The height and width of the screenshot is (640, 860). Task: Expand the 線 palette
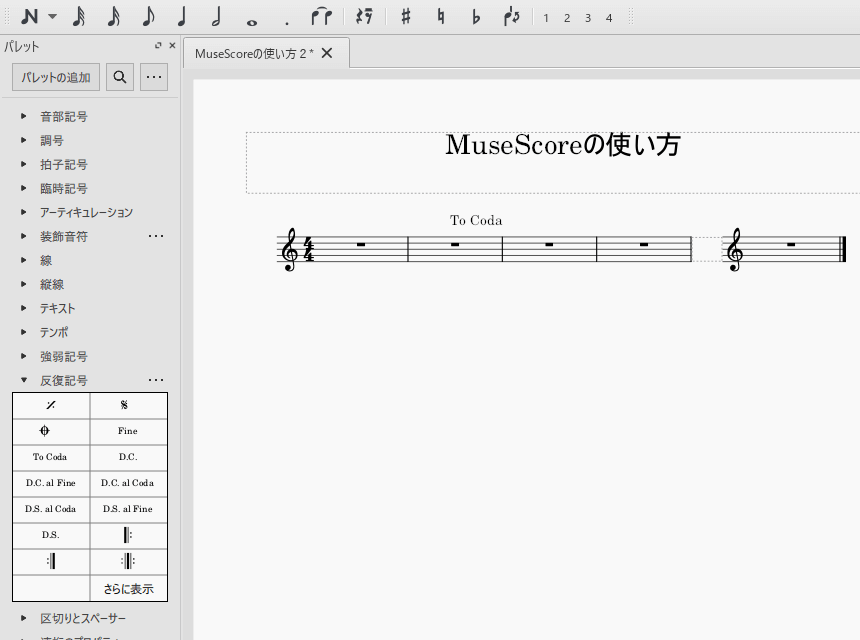click(24, 260)
